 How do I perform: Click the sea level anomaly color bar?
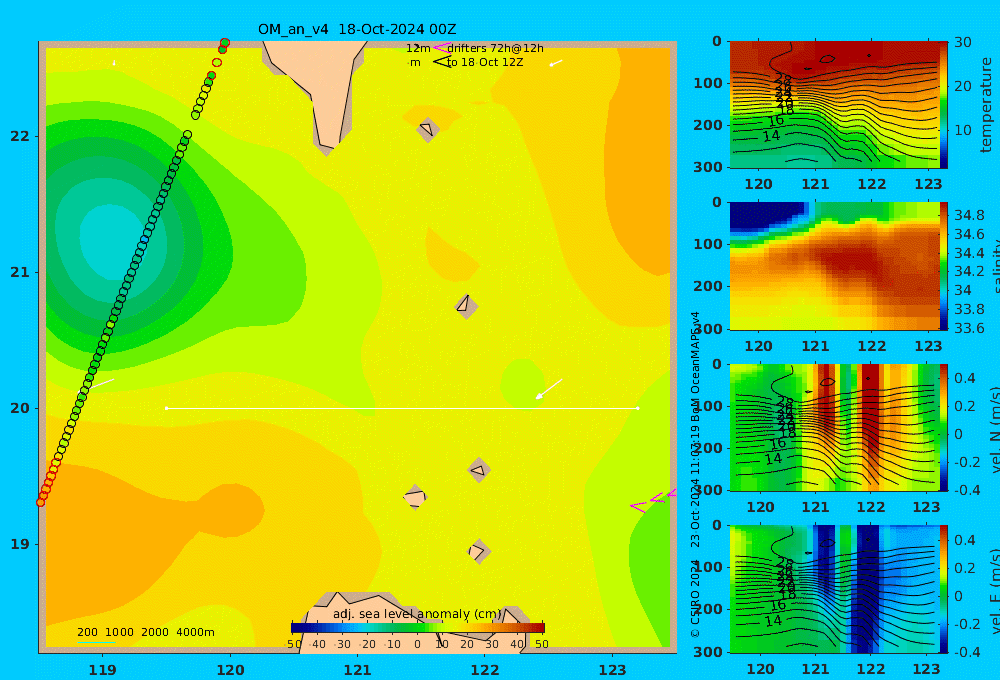pyautogui.click(x=418, y=628)
